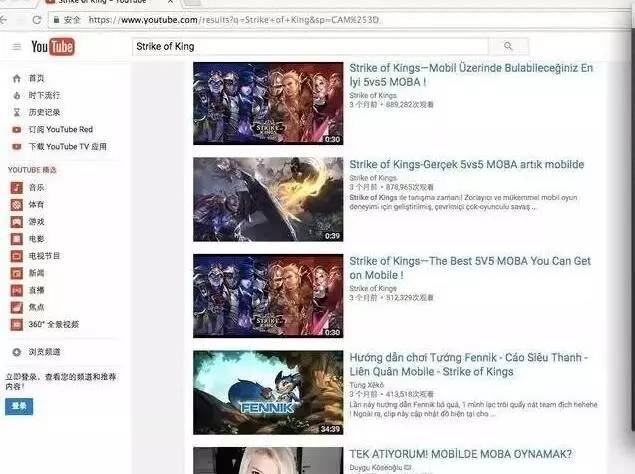This screenshot has width=635, height=474.
Task: Click the YouTube logo
Action: tap(53, 47)
